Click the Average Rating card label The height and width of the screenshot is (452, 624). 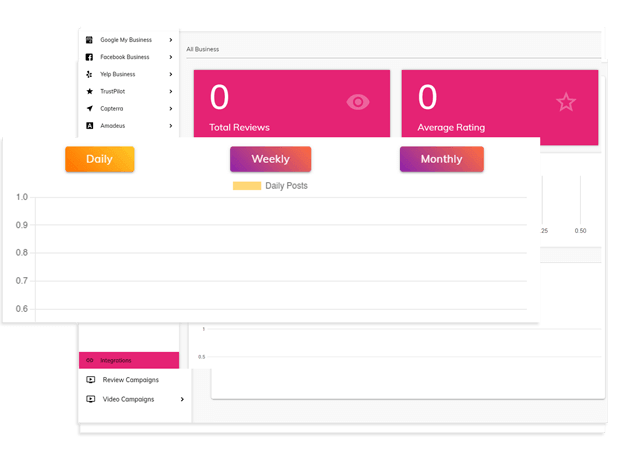click(451, 127)
